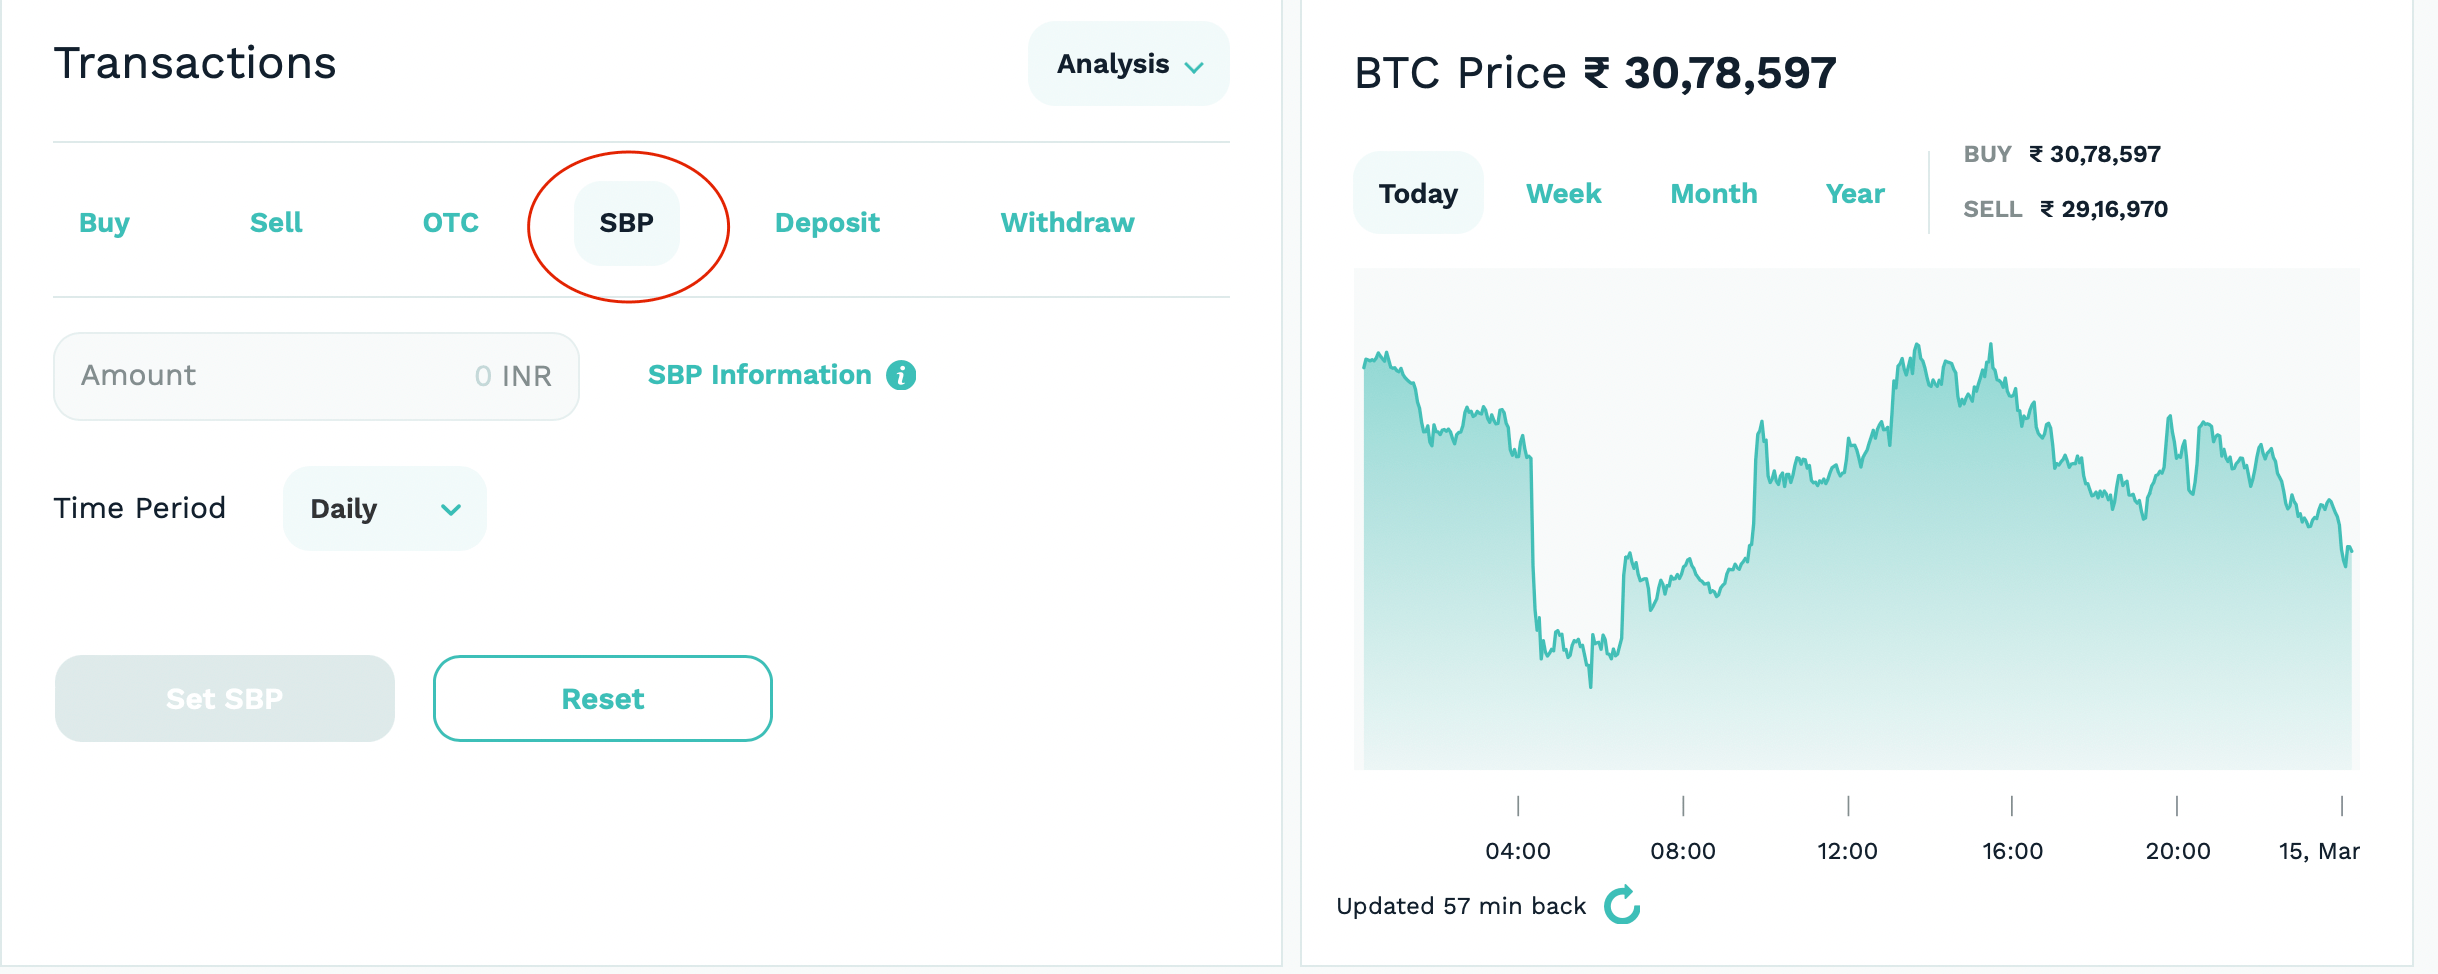Go to the Deposit tab
The width and height of the screenshot is (2438, 974).
pos(827,222)
